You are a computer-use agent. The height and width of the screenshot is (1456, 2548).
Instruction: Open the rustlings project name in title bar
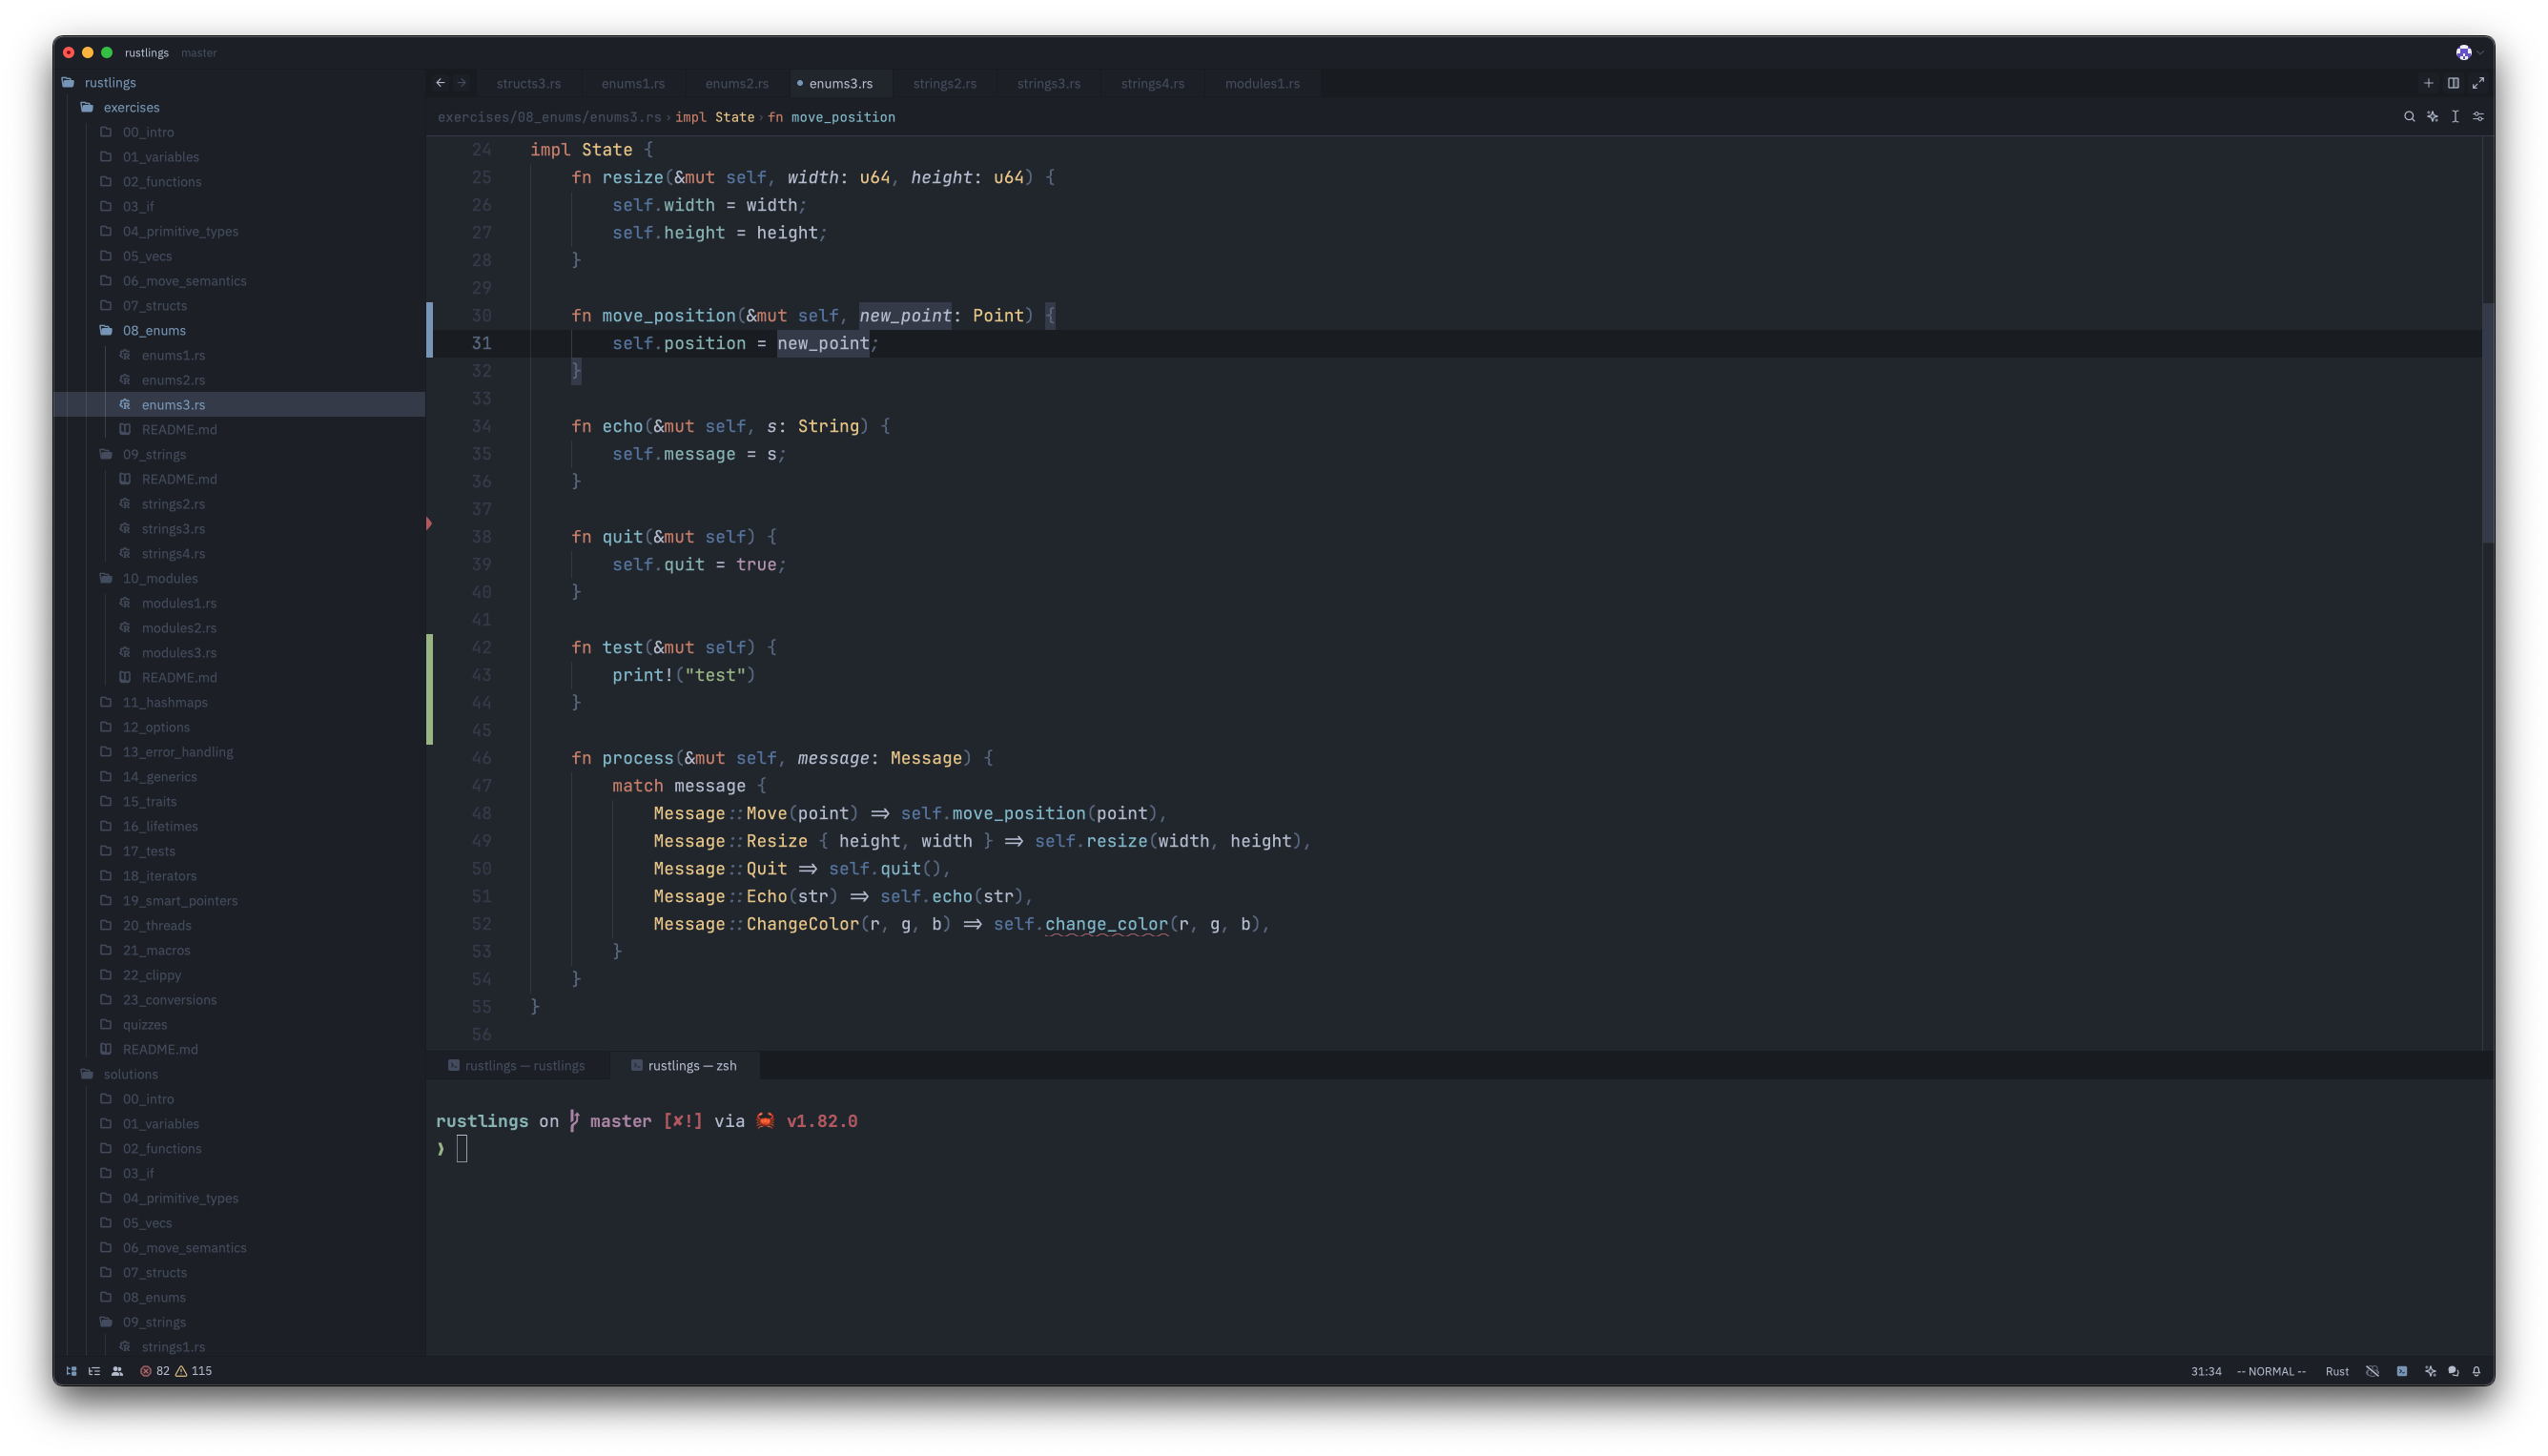click(x=147, y=52)
